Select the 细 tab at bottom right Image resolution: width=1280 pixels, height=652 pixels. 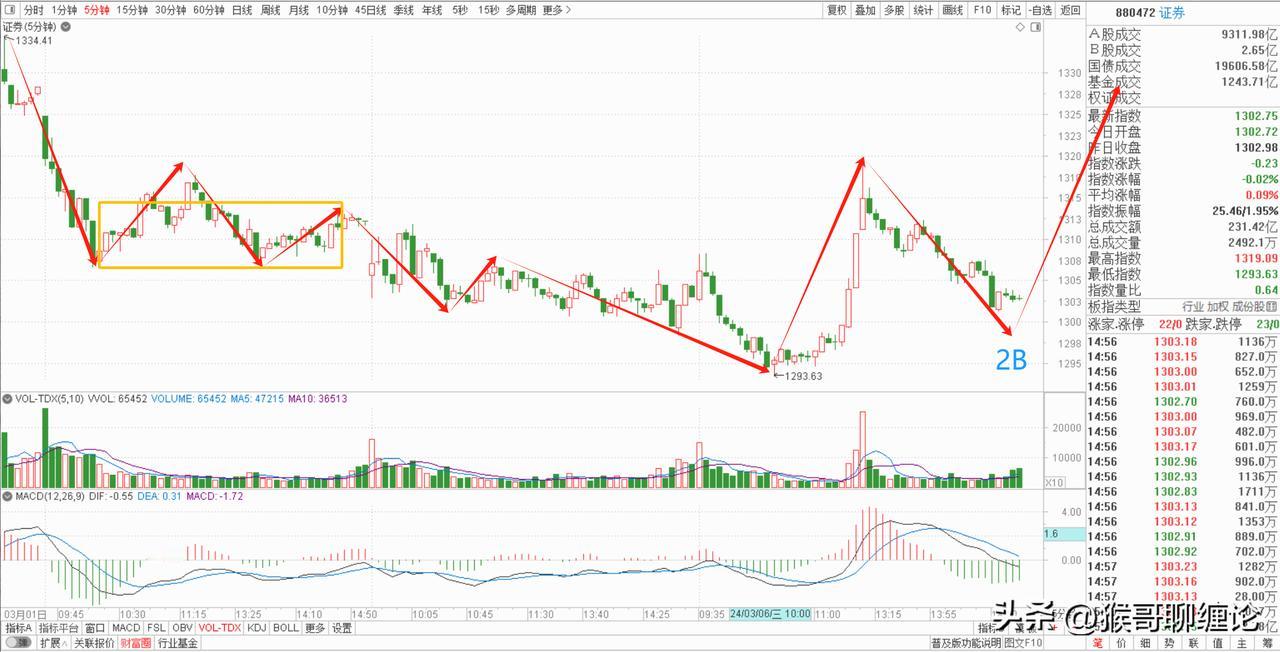pos(1146,644)
